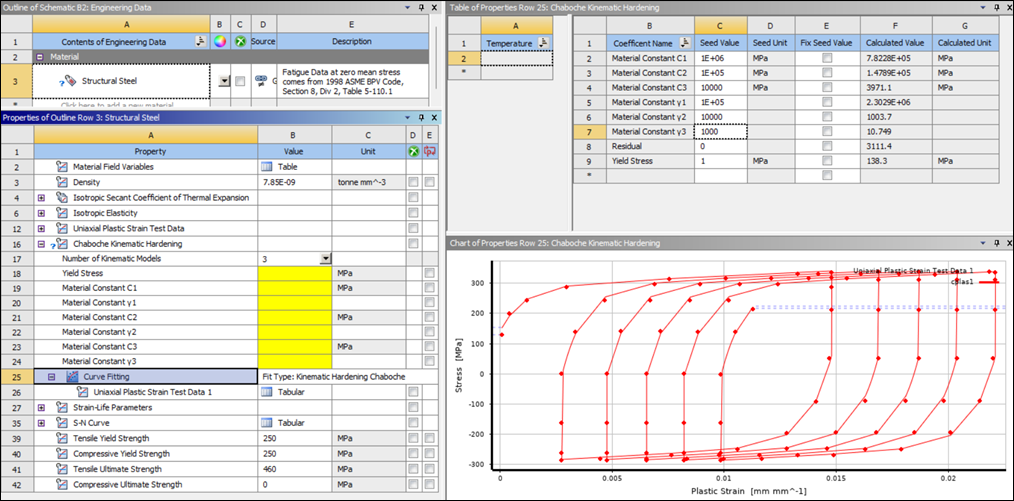The width and height of the screenshot is (1014, 501).
Task: Open dropdown in Structural Steel column B cell
Action: [x=224, y=81]
